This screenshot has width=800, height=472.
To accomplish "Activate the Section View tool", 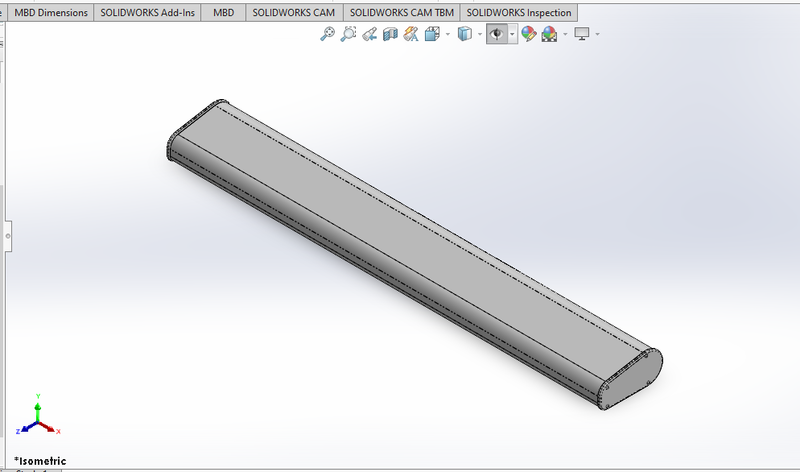I will (x=390, y=34).
